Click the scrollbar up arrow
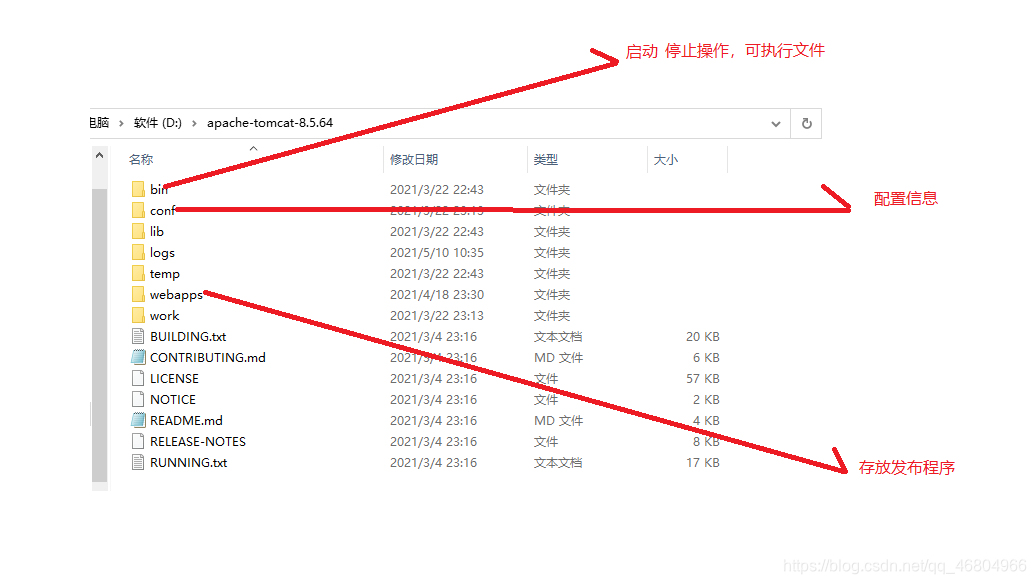The image size is (1036, 584). pos(99,155)
